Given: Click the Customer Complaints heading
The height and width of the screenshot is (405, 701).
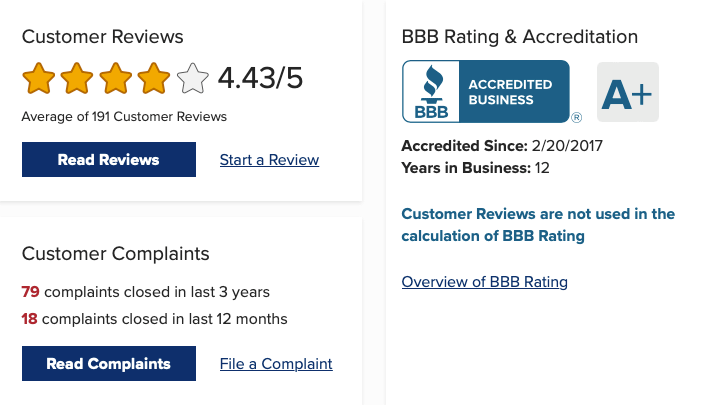Looking at the screenshot, I should pyautogui.click(x=116, y=253).
